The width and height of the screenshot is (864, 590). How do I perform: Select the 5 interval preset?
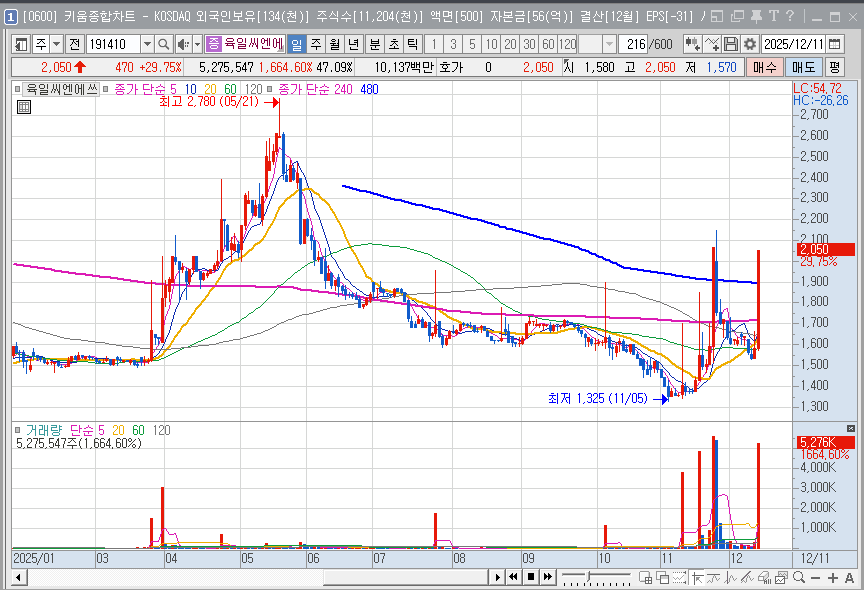[x=472, y=44]
